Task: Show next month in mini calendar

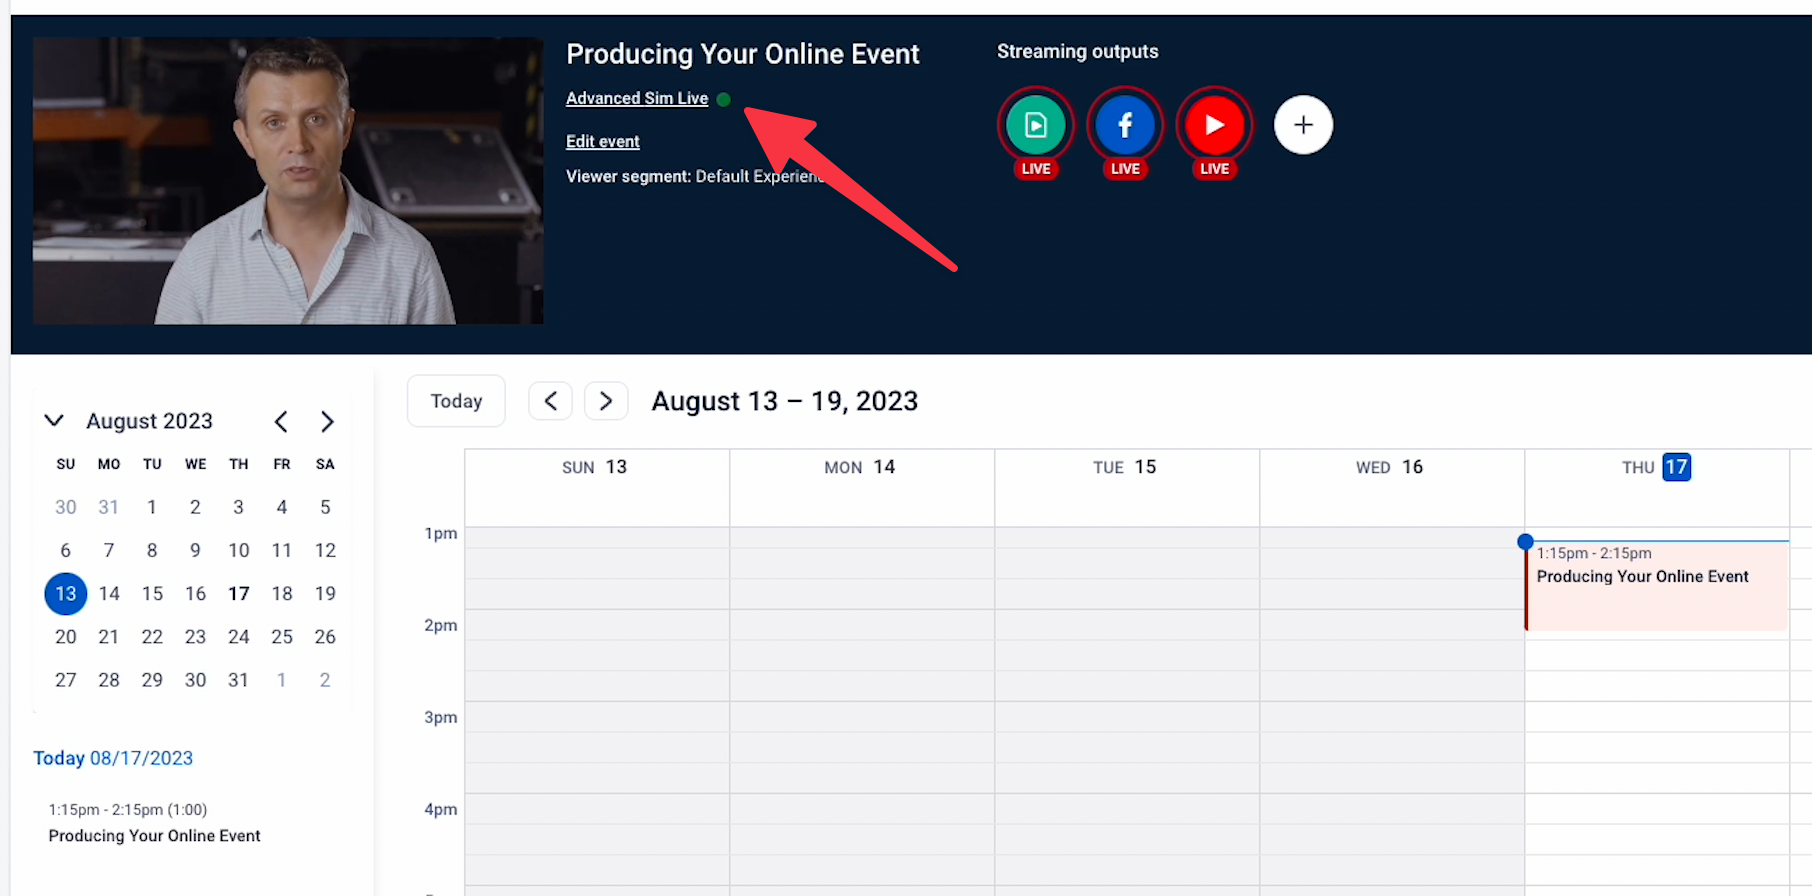Action: point(327,422)
